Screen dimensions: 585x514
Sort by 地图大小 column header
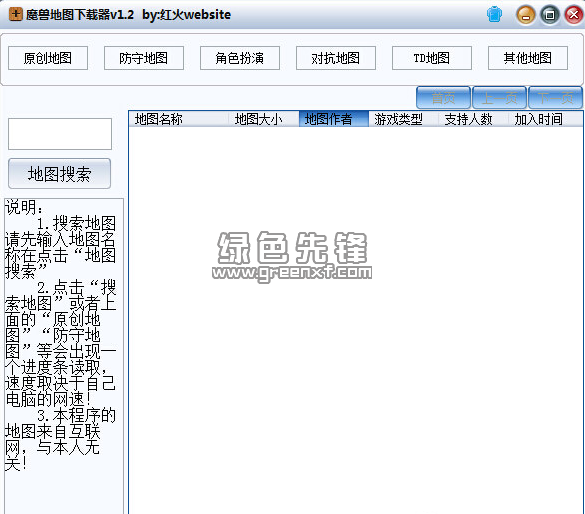(x=264, y=119)
